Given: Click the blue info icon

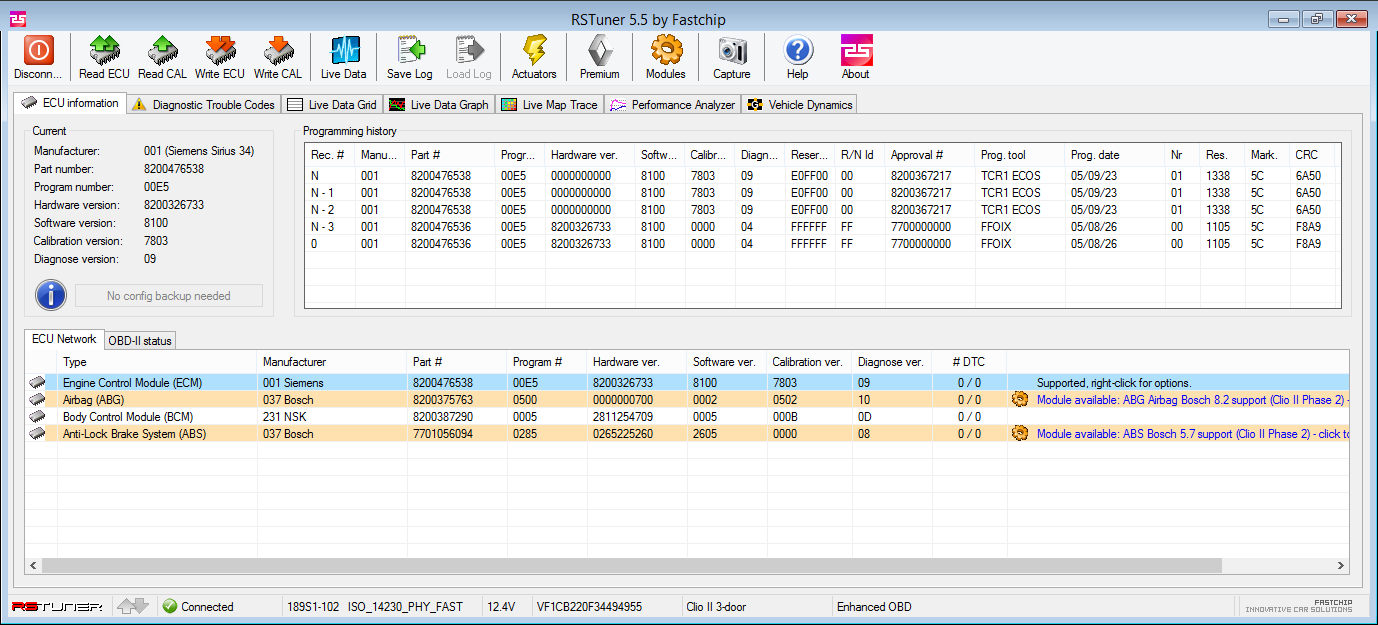Looking at the screenshot, I should coord(51,295).
